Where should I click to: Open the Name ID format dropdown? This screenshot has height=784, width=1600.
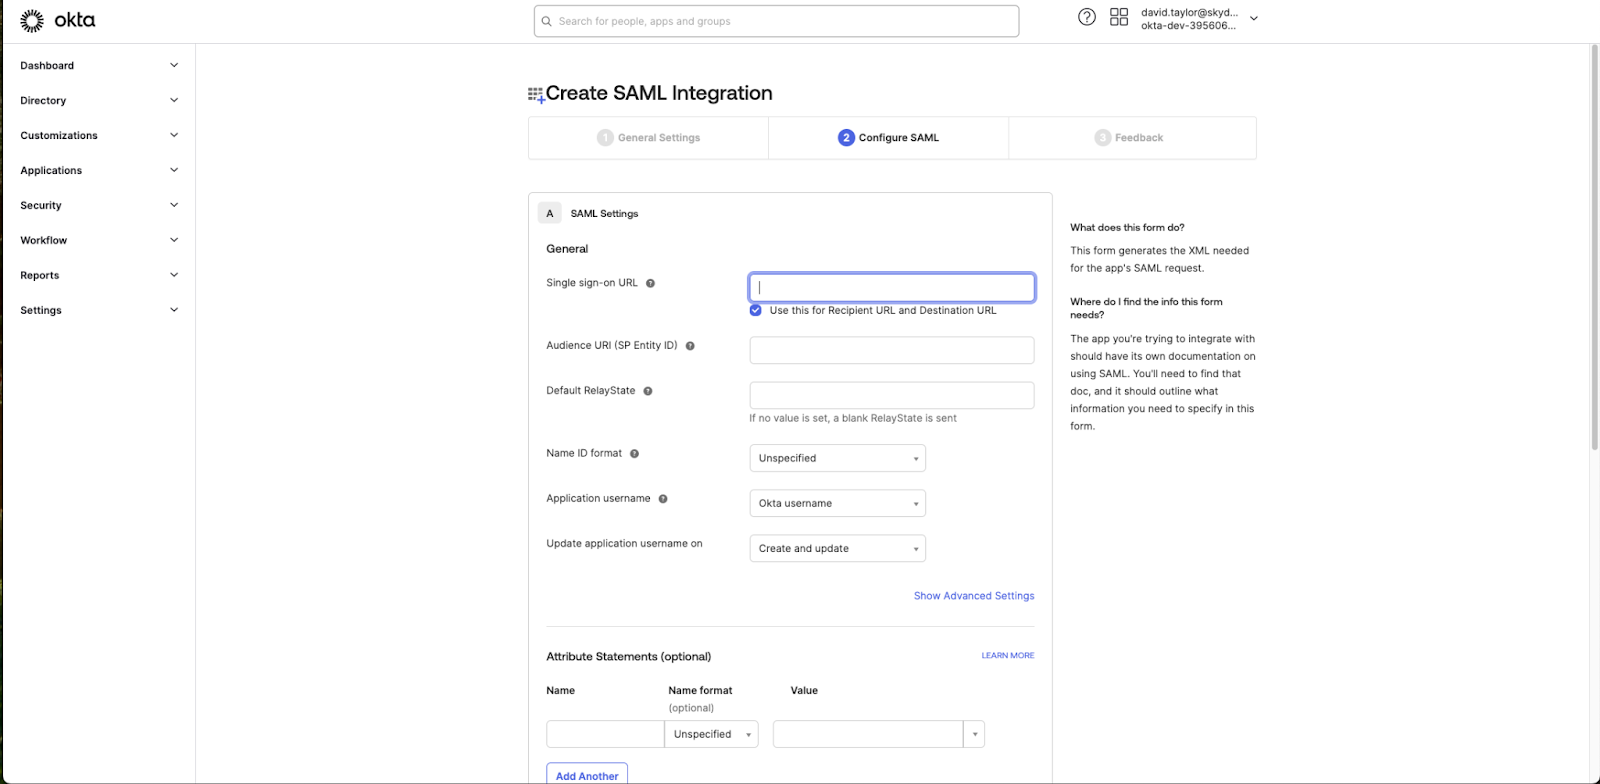837,458
